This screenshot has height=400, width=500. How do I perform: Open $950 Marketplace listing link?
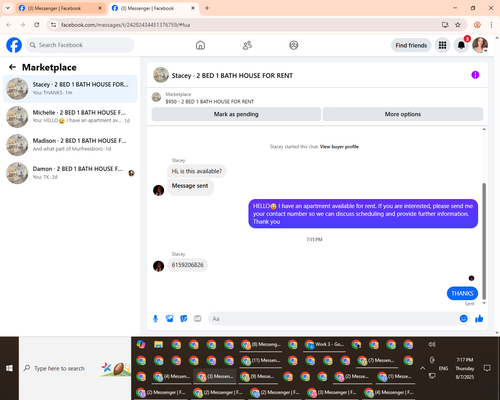[x=210, y=101]
